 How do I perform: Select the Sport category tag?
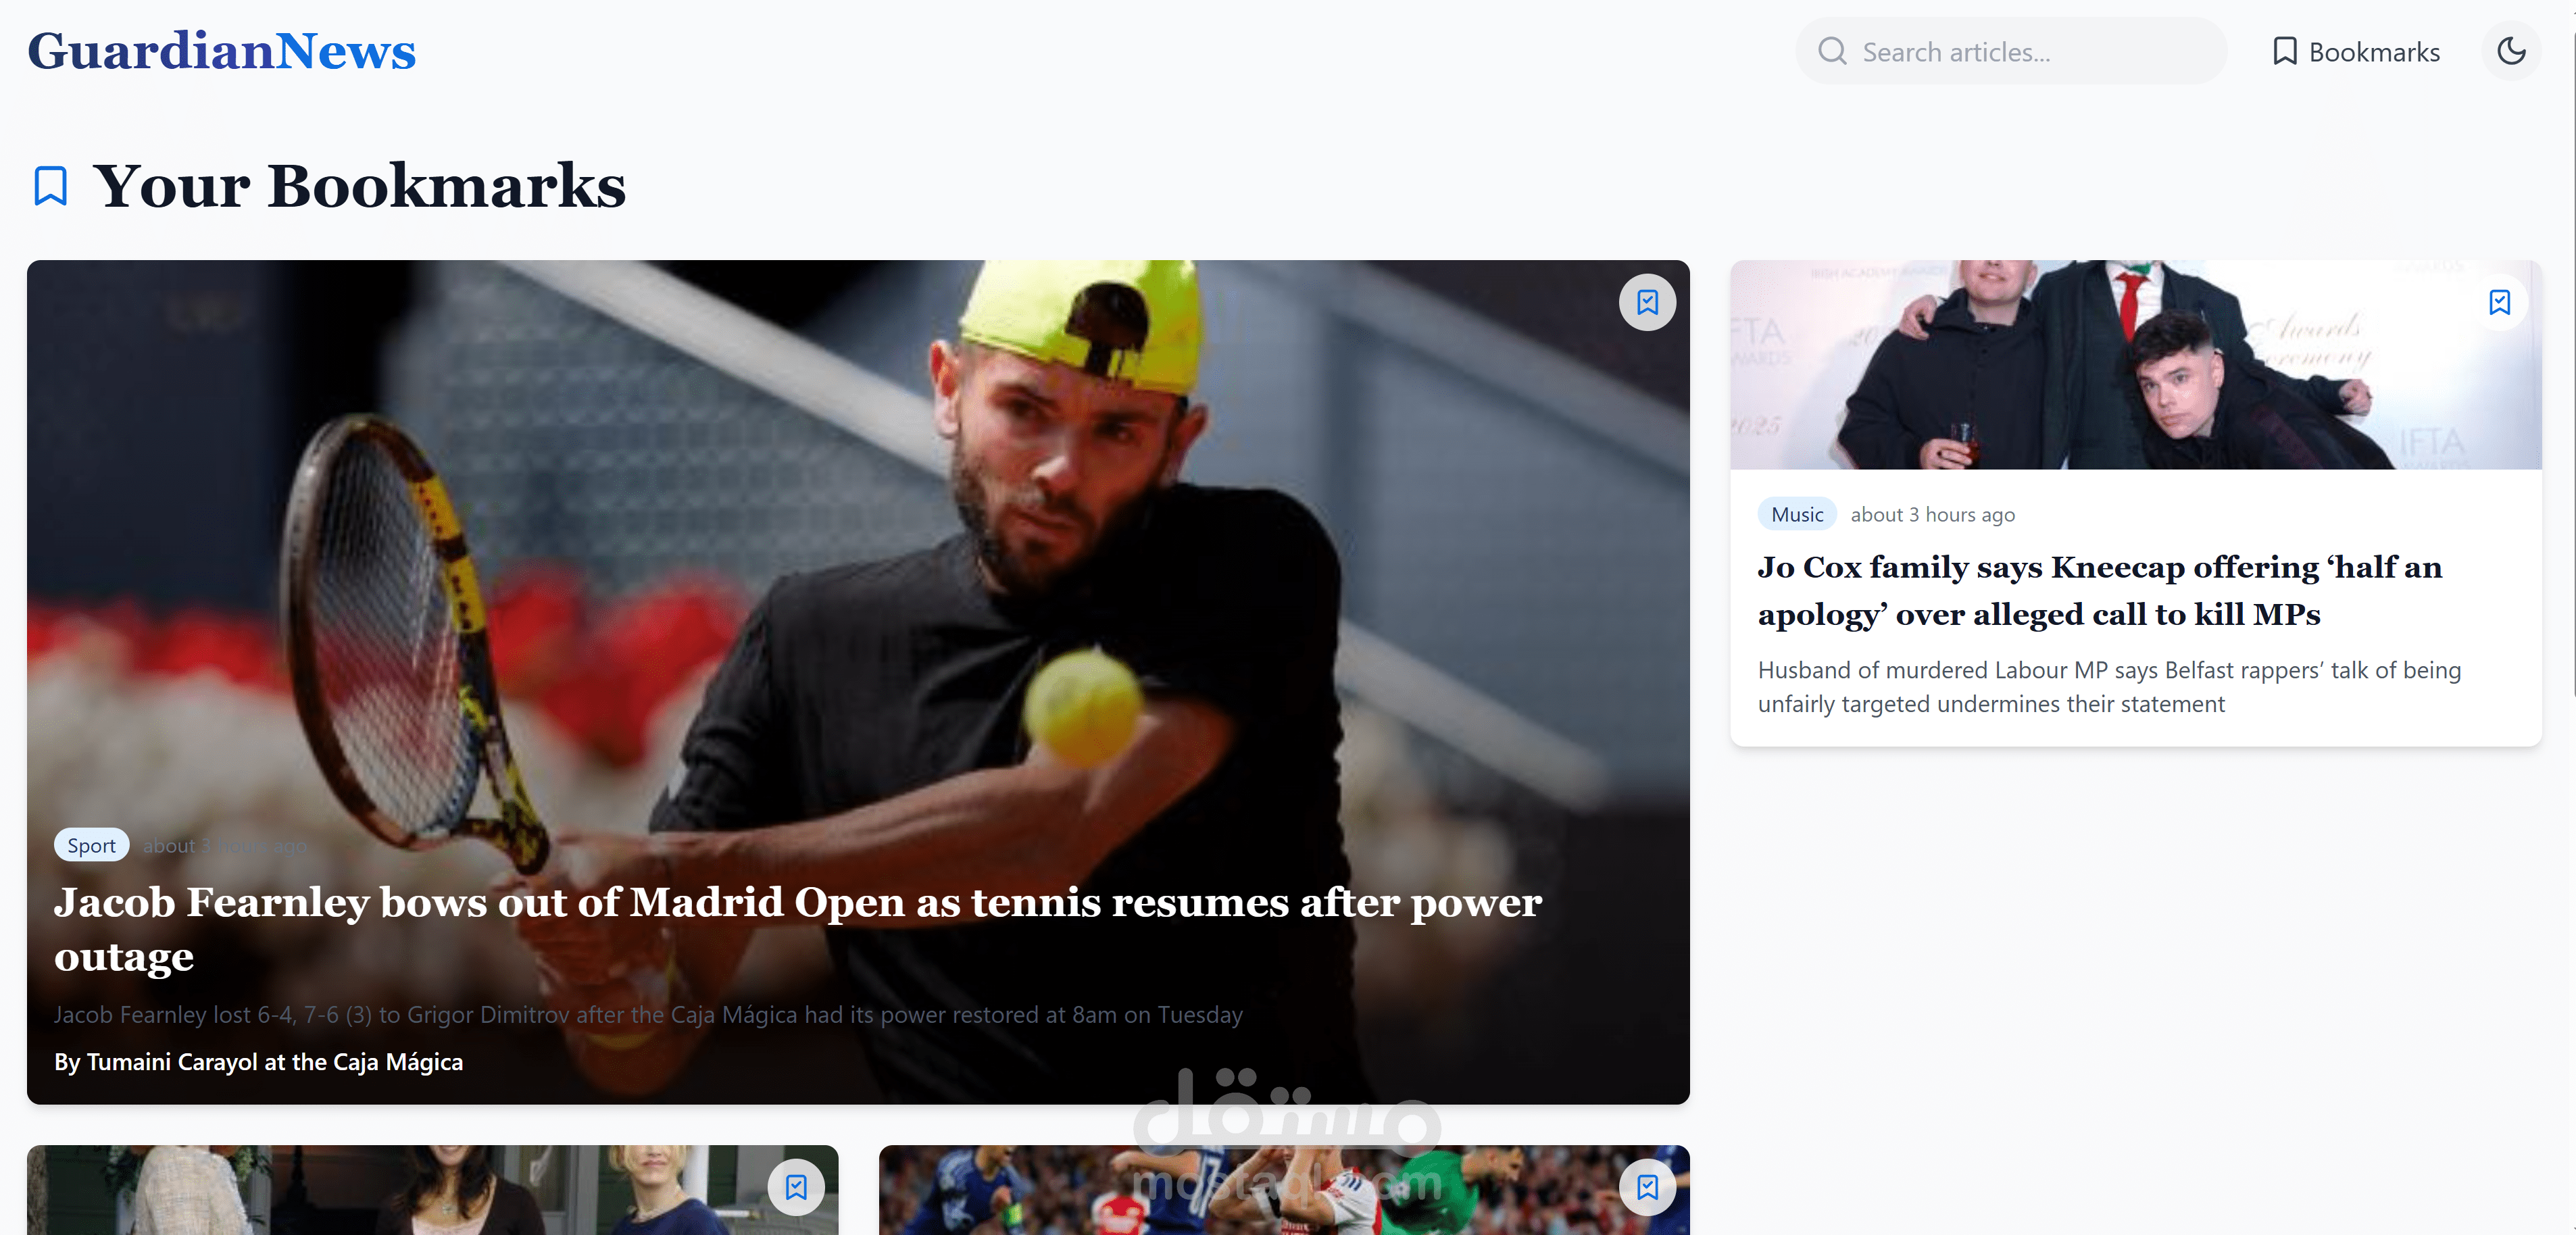(91, 845)
